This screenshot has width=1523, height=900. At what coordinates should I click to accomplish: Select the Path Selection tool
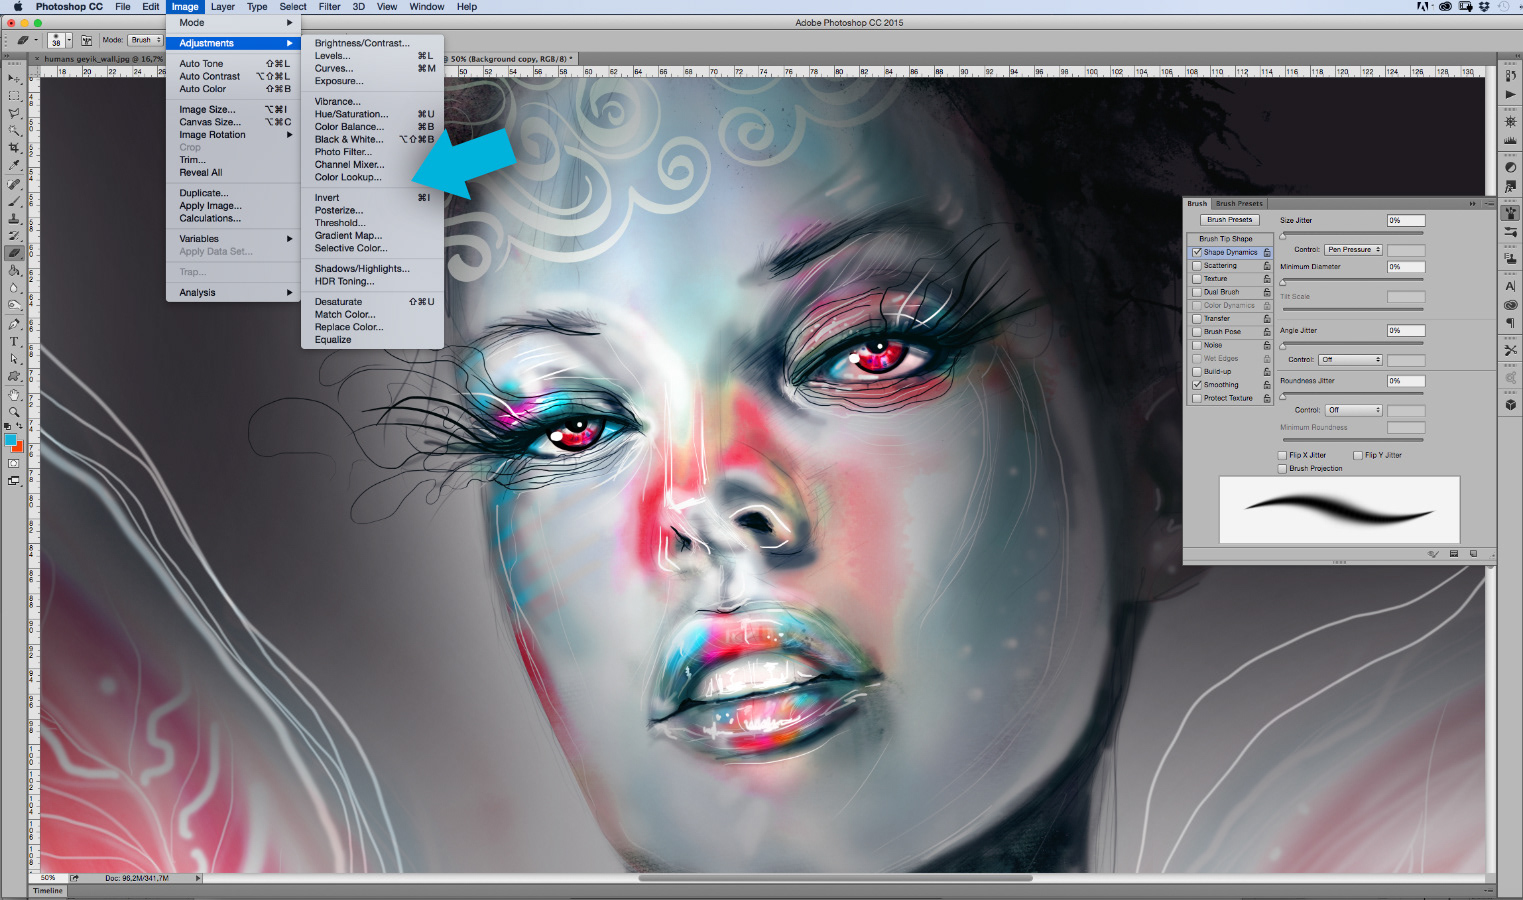[x=14, y=359]
